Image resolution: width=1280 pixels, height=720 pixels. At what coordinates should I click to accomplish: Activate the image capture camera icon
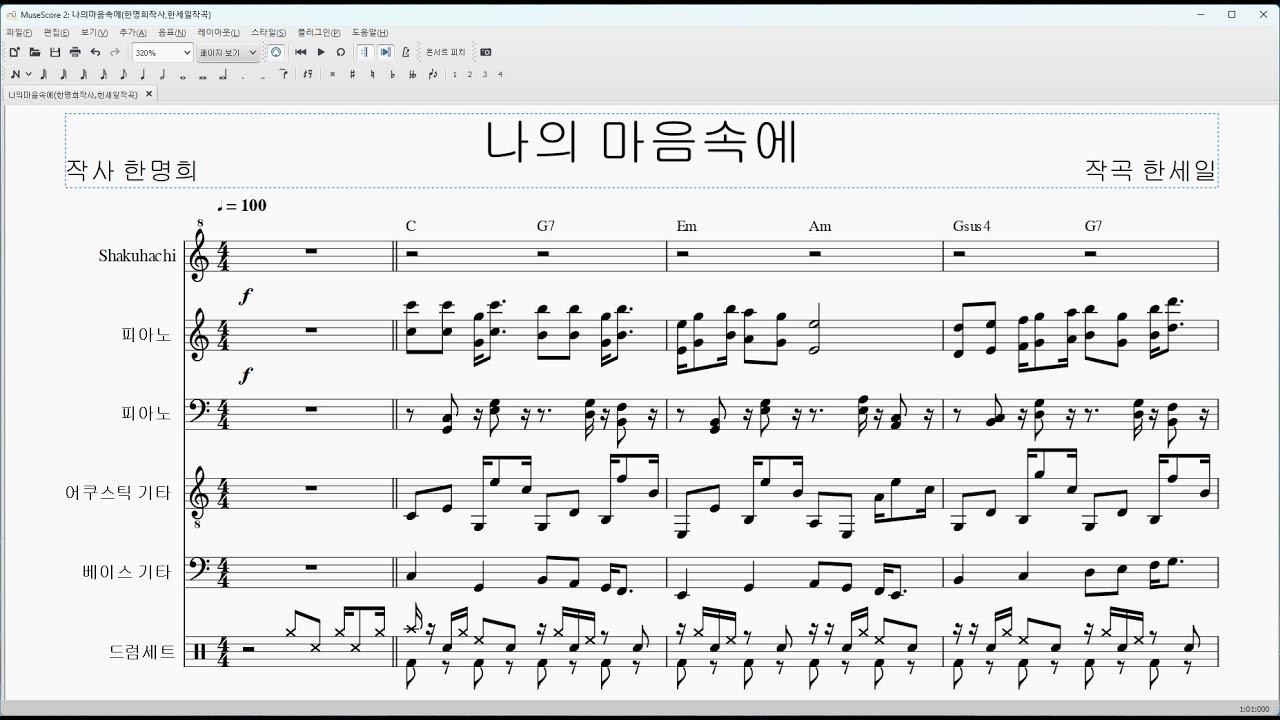coord(486,52)
